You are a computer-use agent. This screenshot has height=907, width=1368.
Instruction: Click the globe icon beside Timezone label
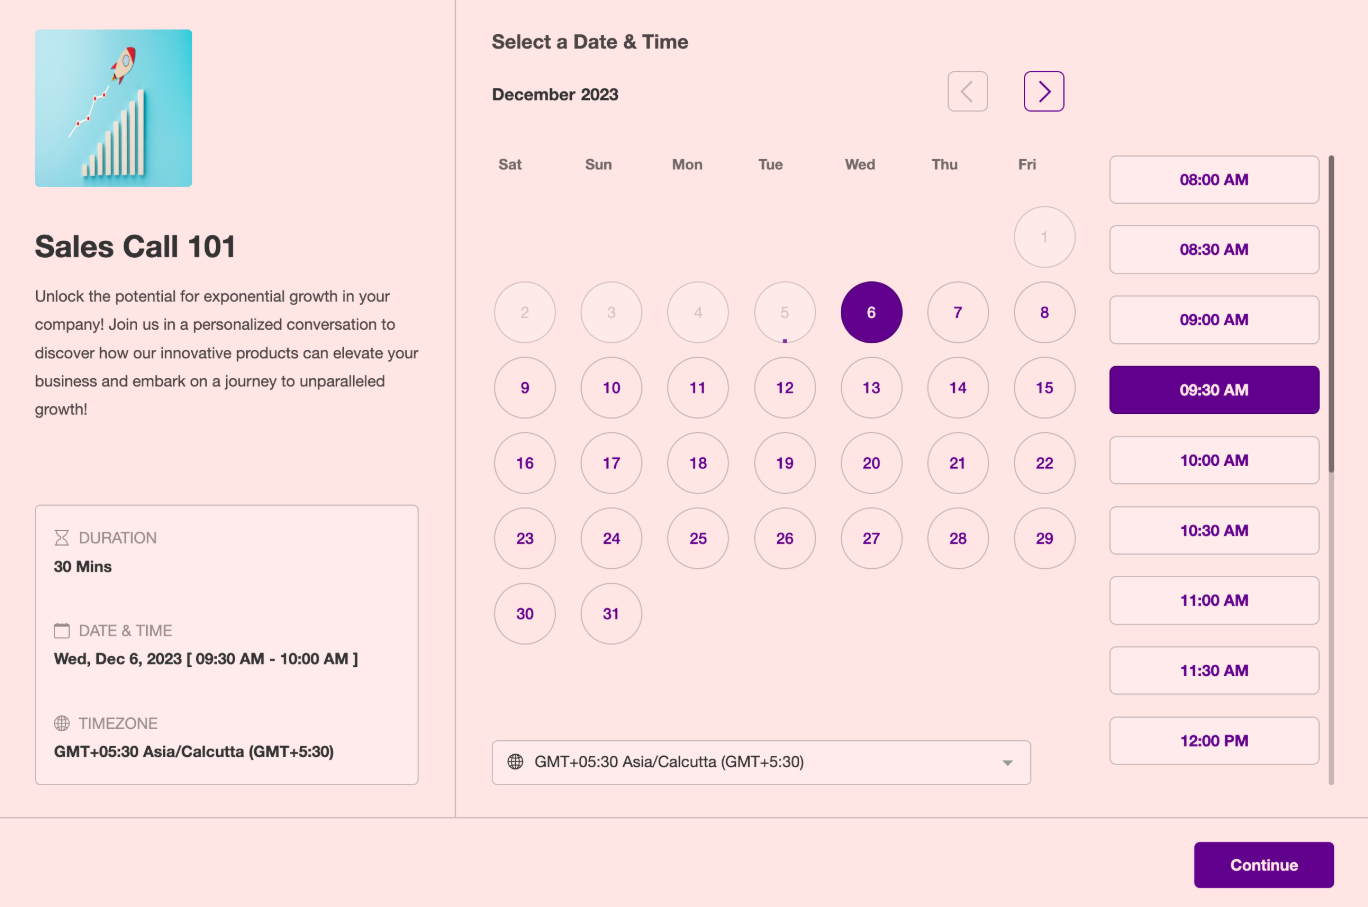tap(62, 724)
